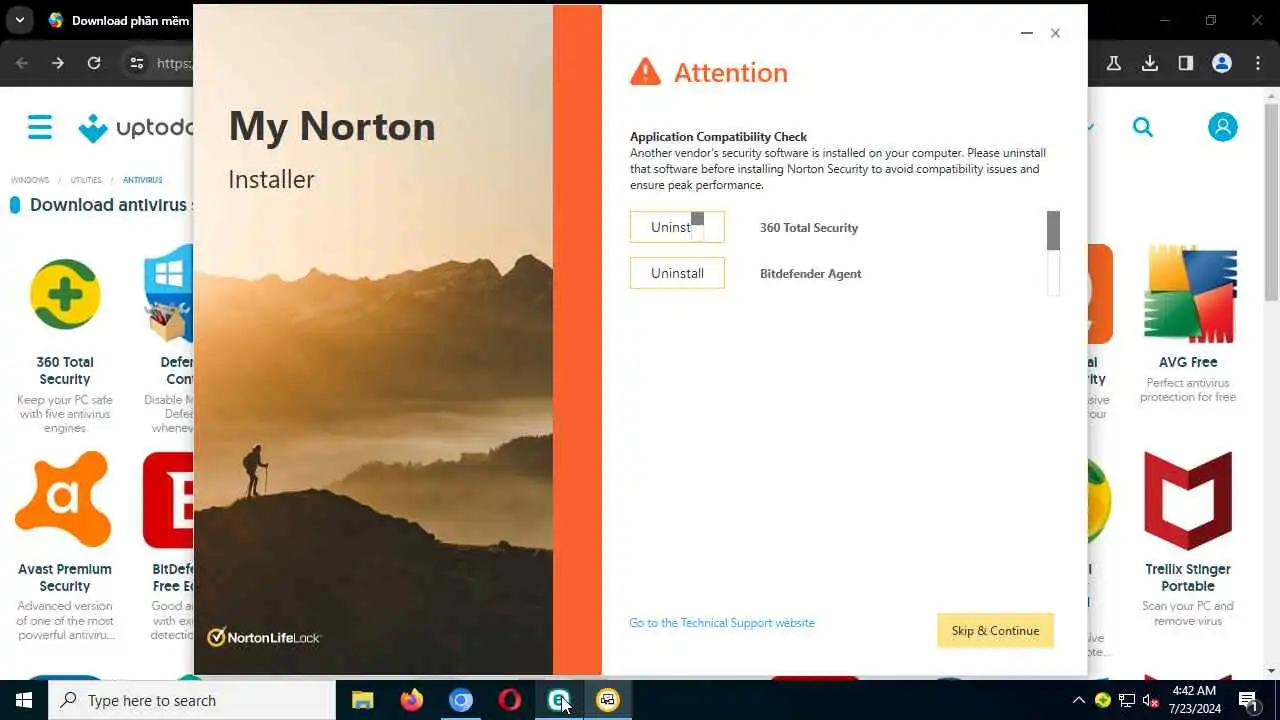Click the Bitdefender red app icon

168,500
